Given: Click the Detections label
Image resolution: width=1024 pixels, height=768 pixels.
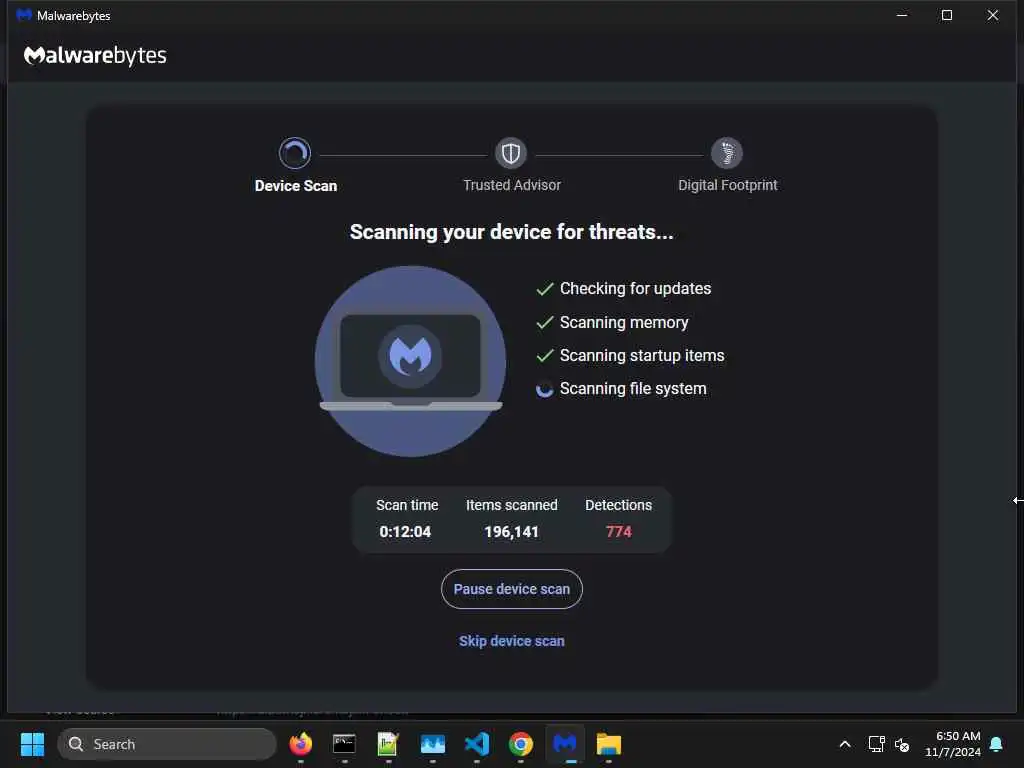Looking at the screenshot, I should 618,505.
